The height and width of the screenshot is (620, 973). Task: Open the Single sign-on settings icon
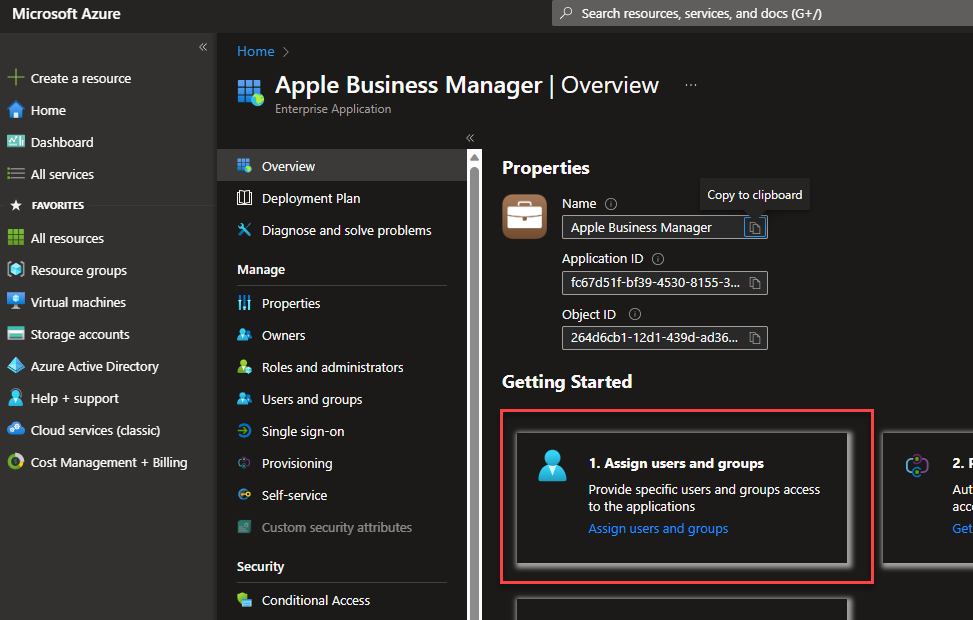click(x=245, y=431)
